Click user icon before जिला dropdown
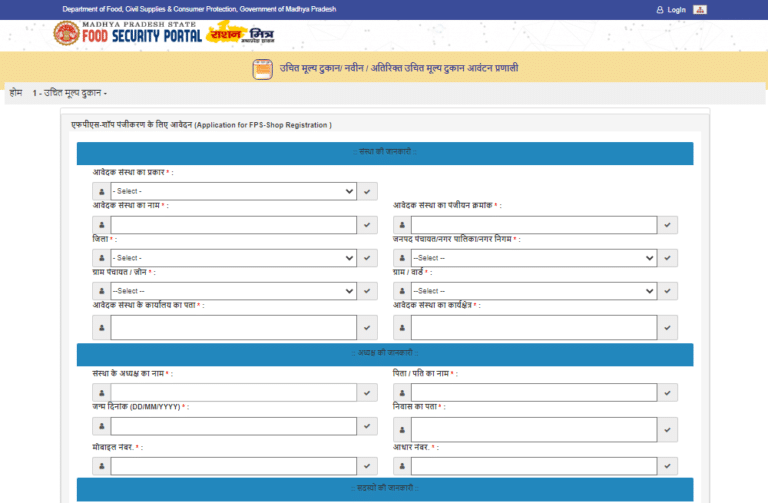Screen dimensions: 768x503 point(101,258)
